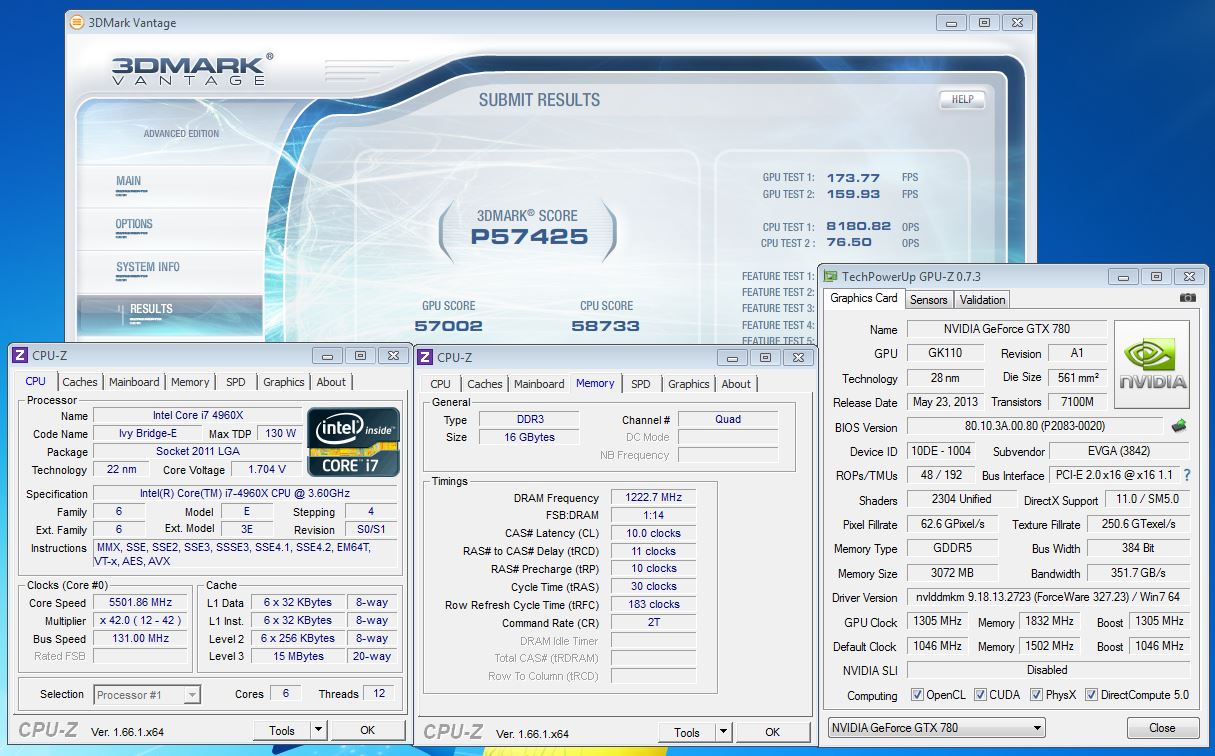The image size is (1215, 756).
Task: Click Intel Core i7 logo badge
Action: tap(353, 440)
